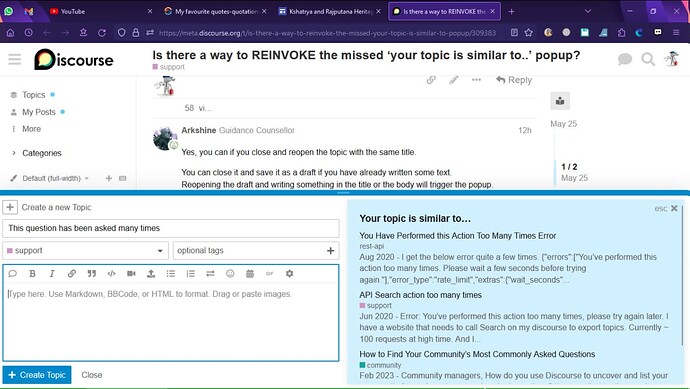Click the plus icon next to Default (full-width)
This screenshot has height=389, width=690.
click(109, 178)
